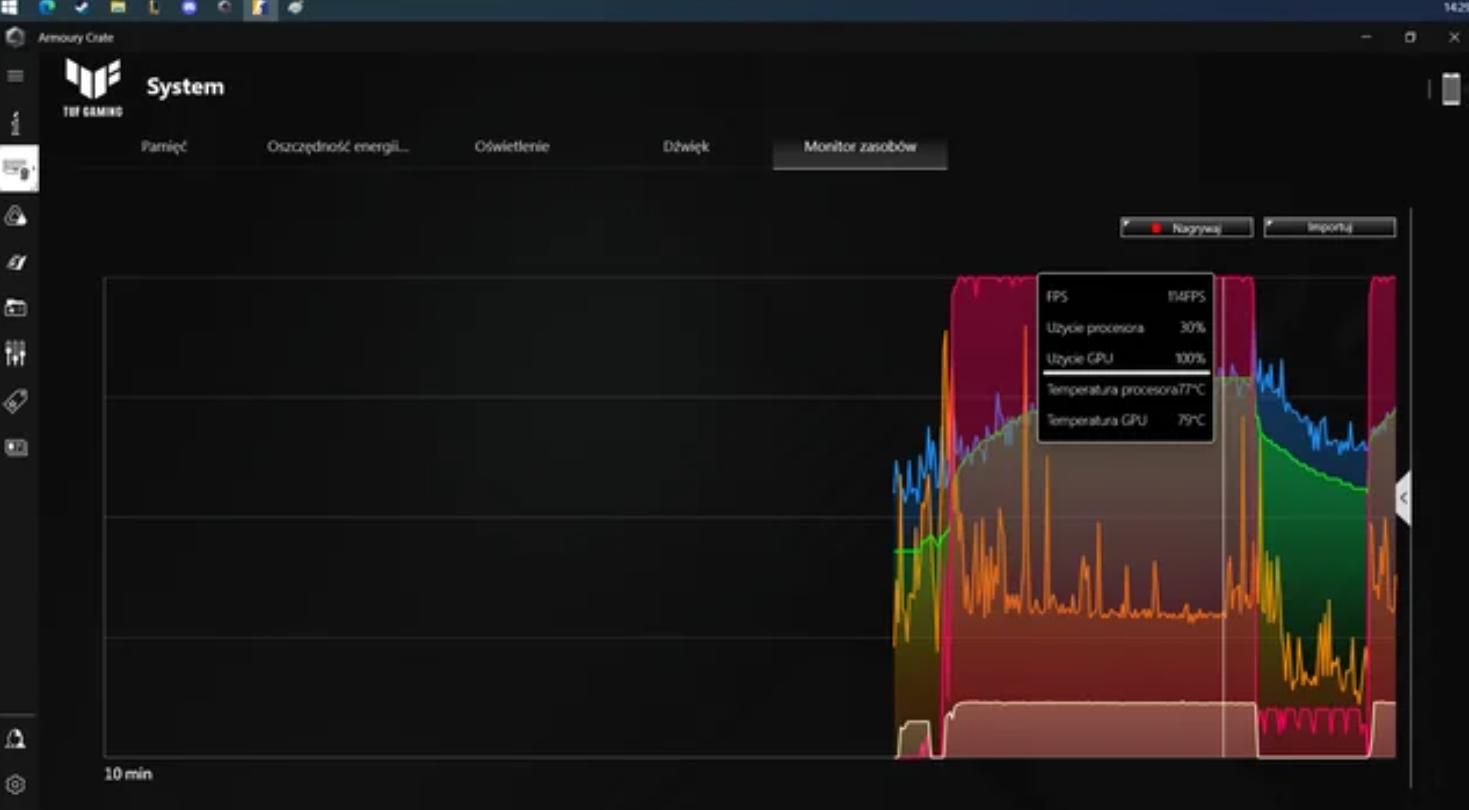The width and height of the screenshot is (1469, 810).
Task: Click the 10 min axis label
Action: click(128, 774)
